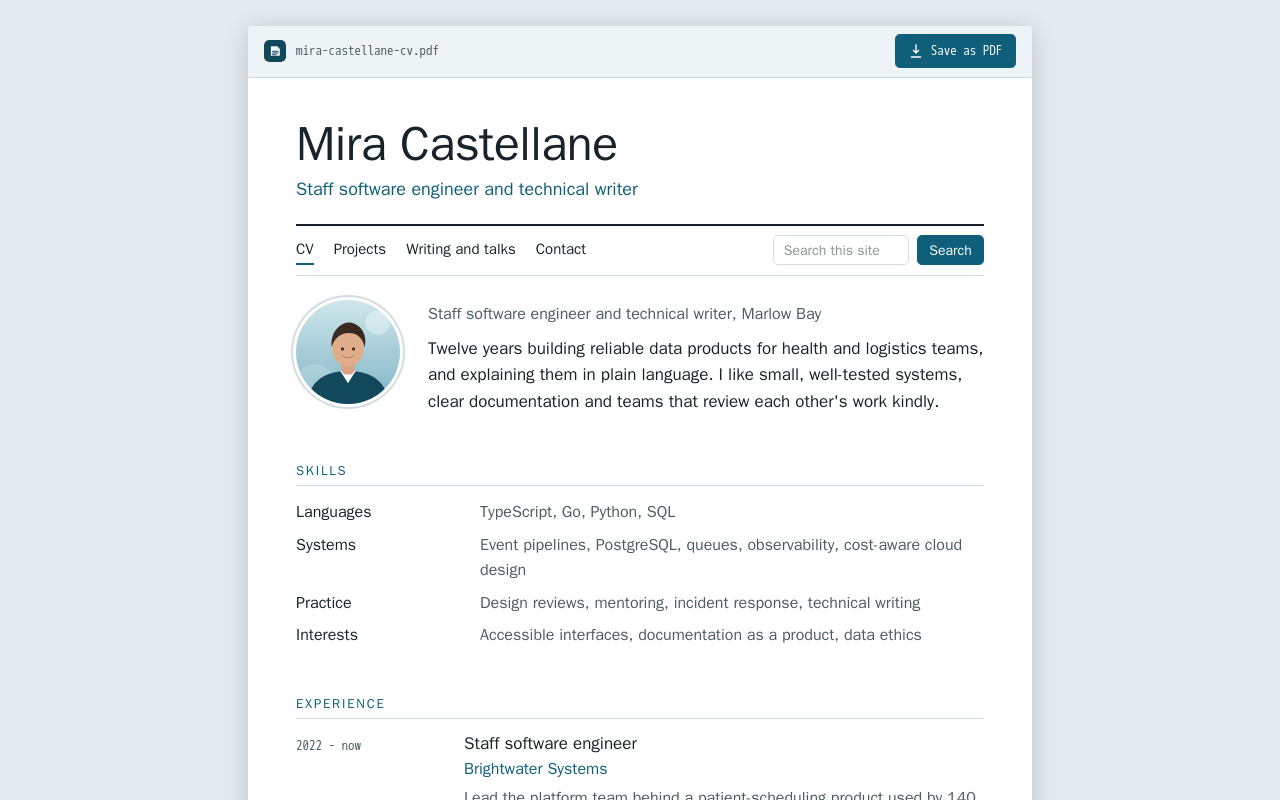1280x800 pixels.
Task: Select the EXPERIENCE section heading
Action: click(x=340, y=704)
